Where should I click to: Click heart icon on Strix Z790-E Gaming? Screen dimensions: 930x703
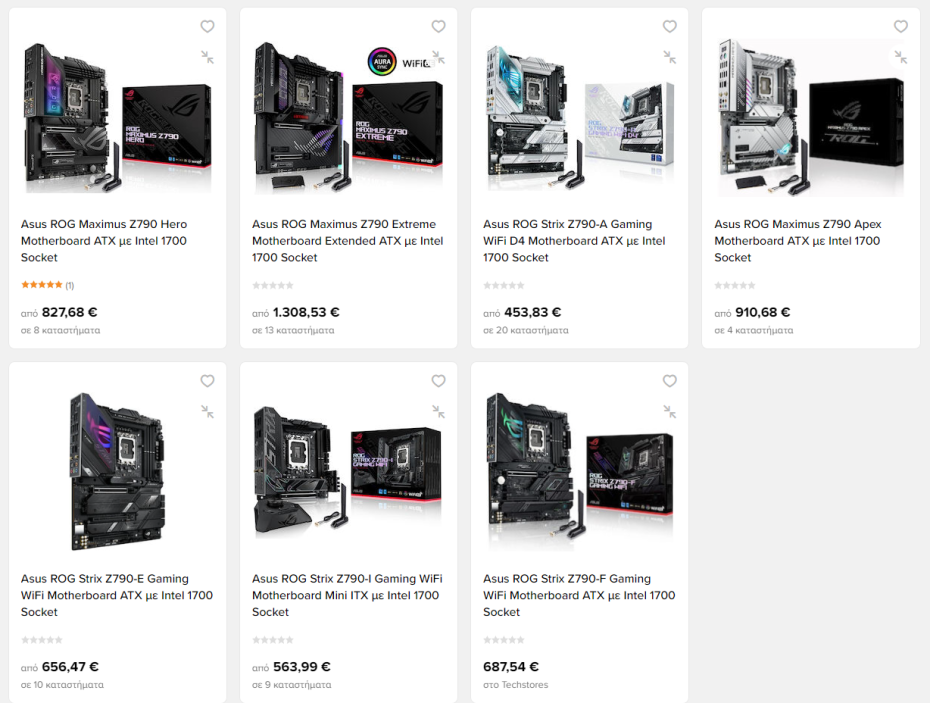point(207,381)
